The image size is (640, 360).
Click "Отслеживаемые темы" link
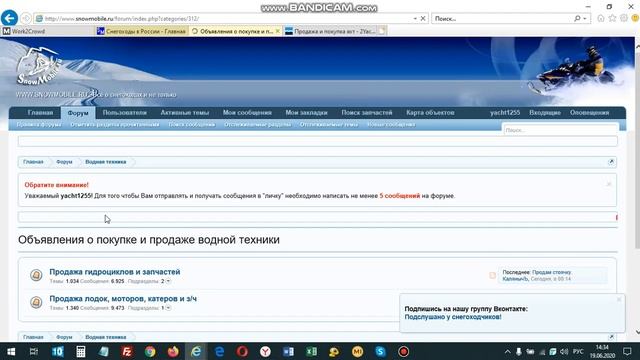[x=329, y=124]
